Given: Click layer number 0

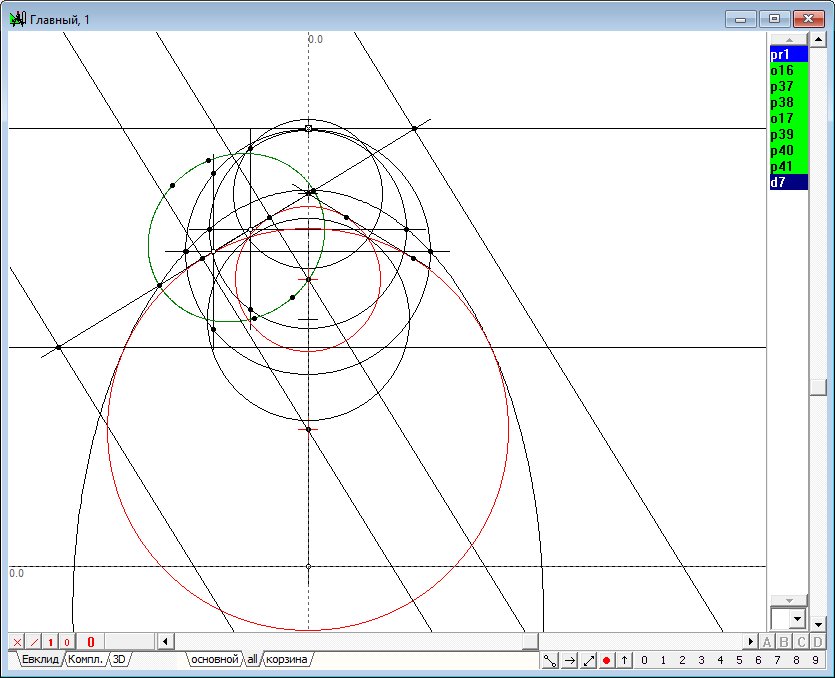Looking at the screenshot, I should click(644, 660).
